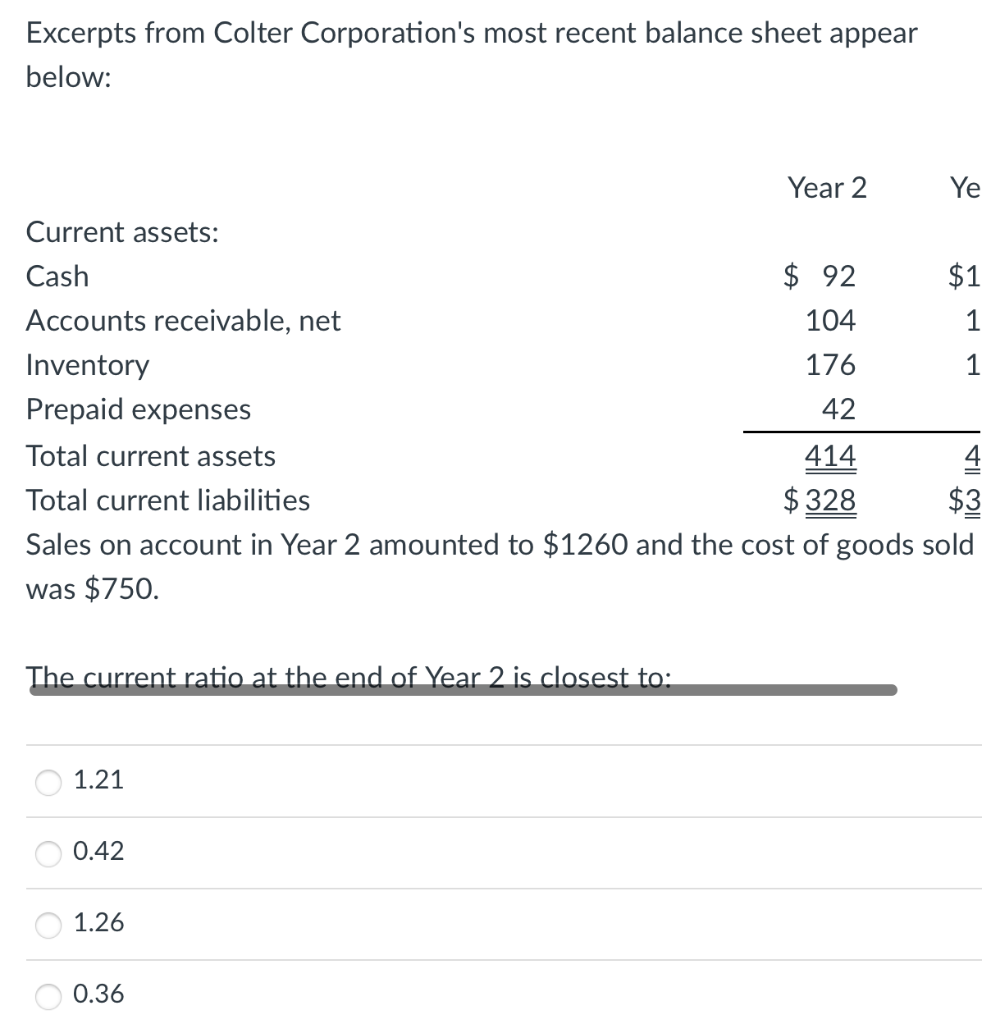Click the 'Current assets:' heading
The image size is (991, 1024).
point(122,232)
